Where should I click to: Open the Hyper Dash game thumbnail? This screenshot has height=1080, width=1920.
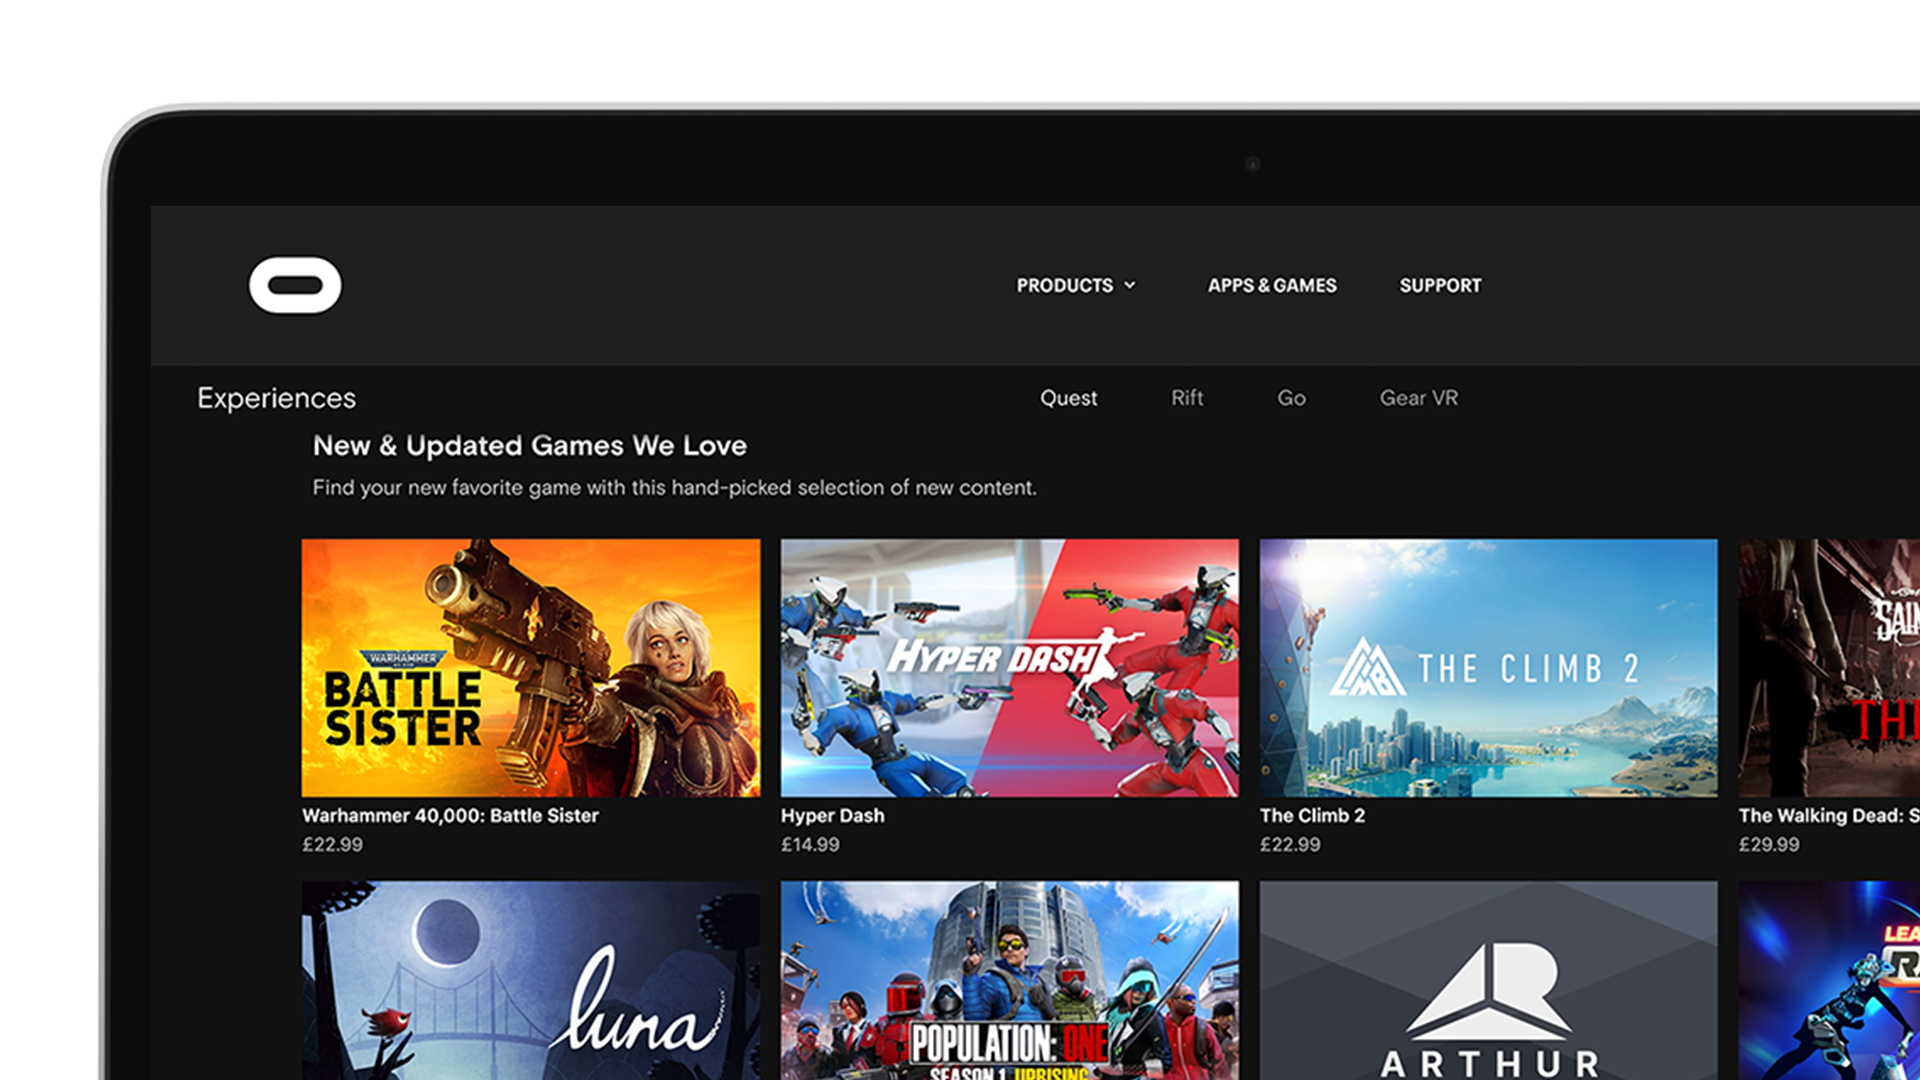tap(1009, 668)
